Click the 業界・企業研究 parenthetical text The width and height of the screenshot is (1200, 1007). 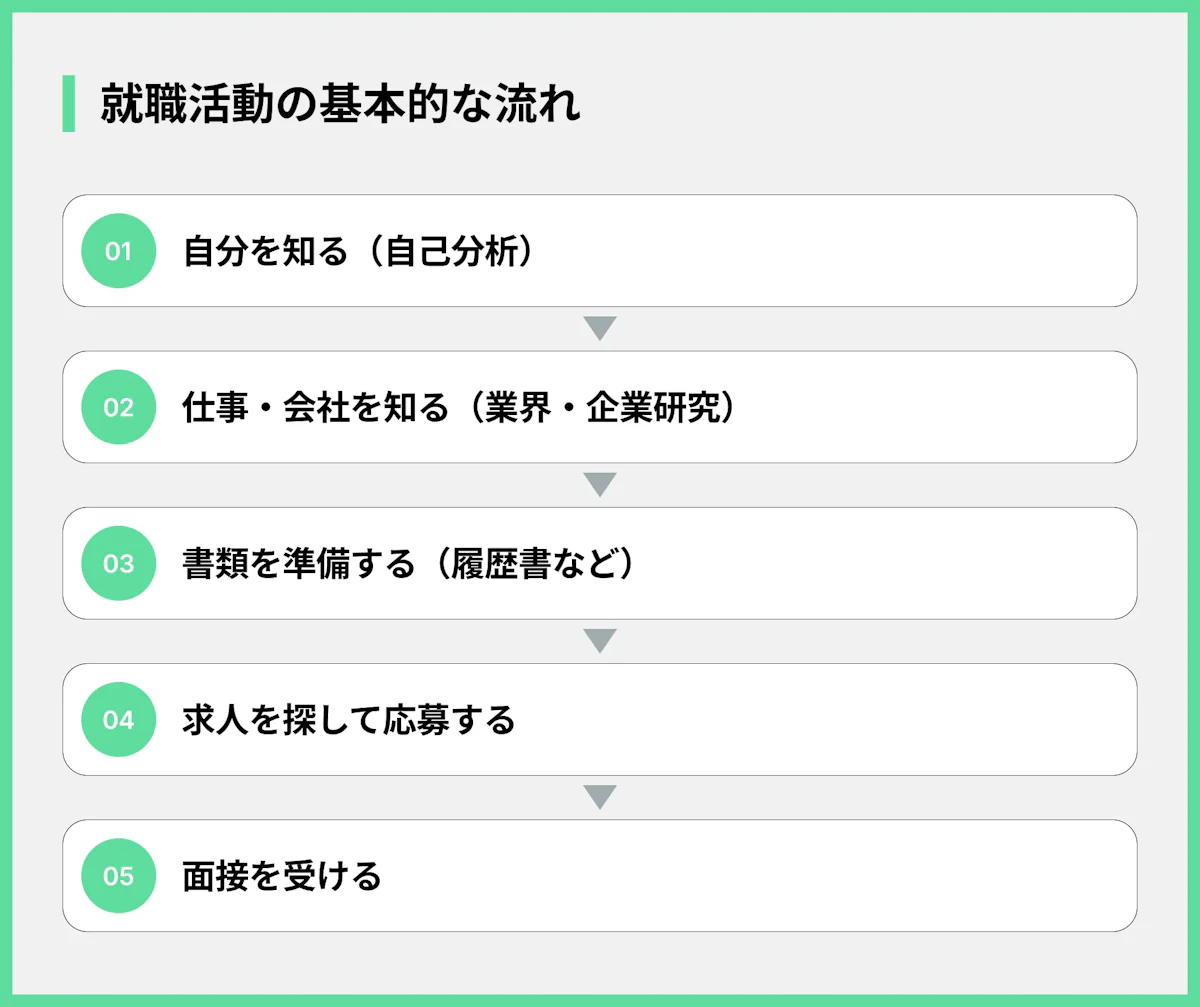(598, 407)
